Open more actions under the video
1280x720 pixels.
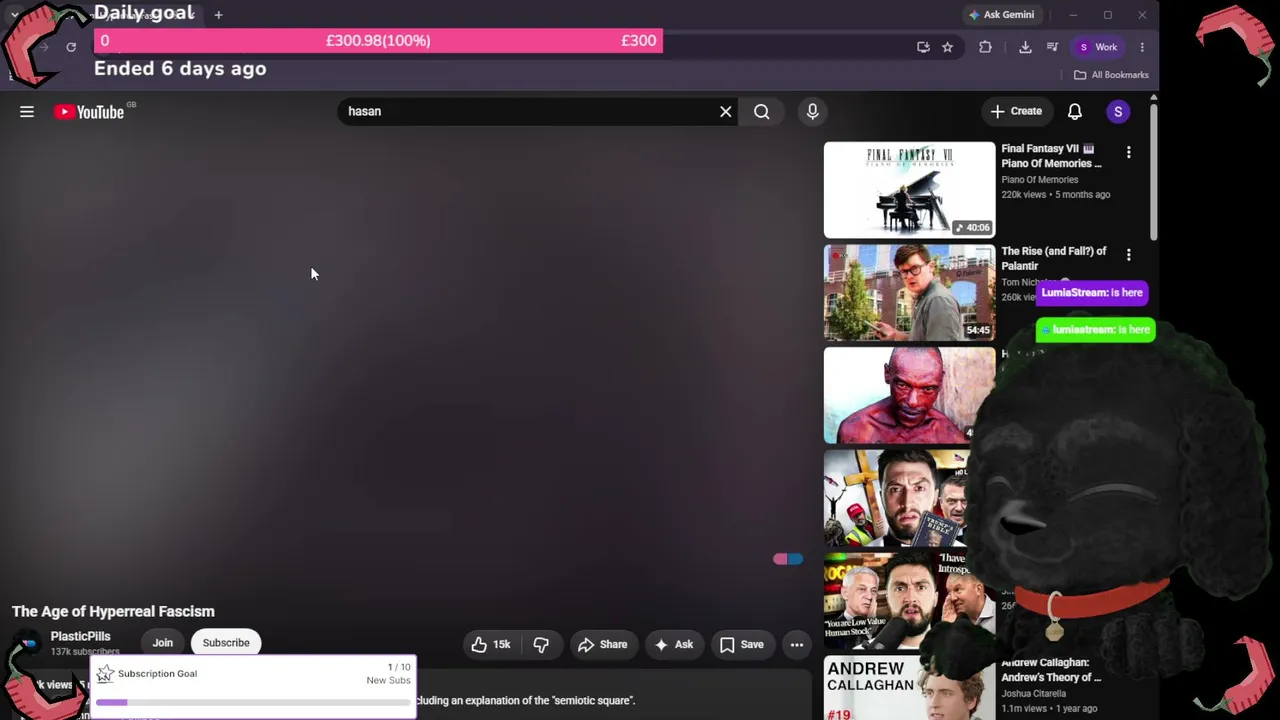(797, 645)
